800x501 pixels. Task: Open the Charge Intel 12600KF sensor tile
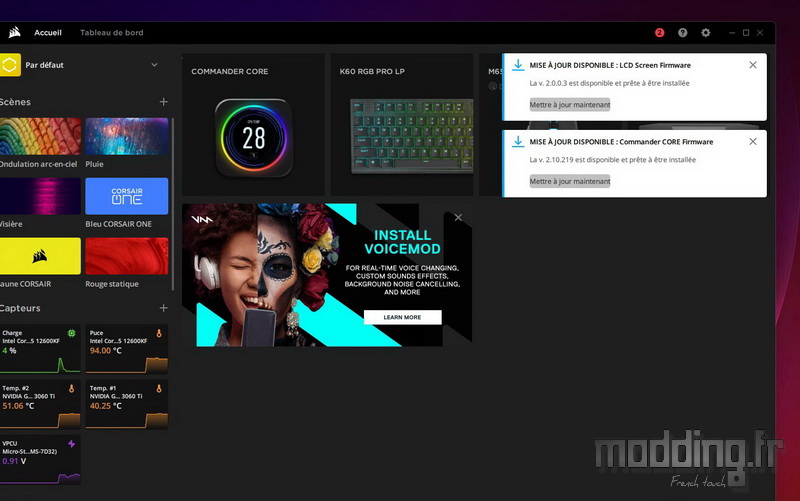(x=40, y=349)
